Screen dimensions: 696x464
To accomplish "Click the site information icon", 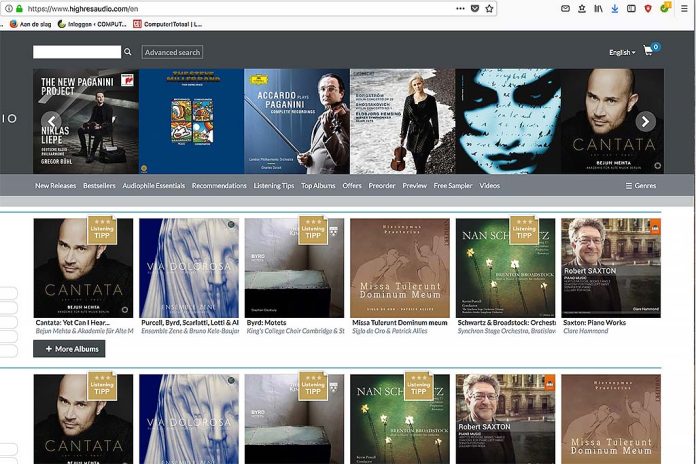I will 8,8.
